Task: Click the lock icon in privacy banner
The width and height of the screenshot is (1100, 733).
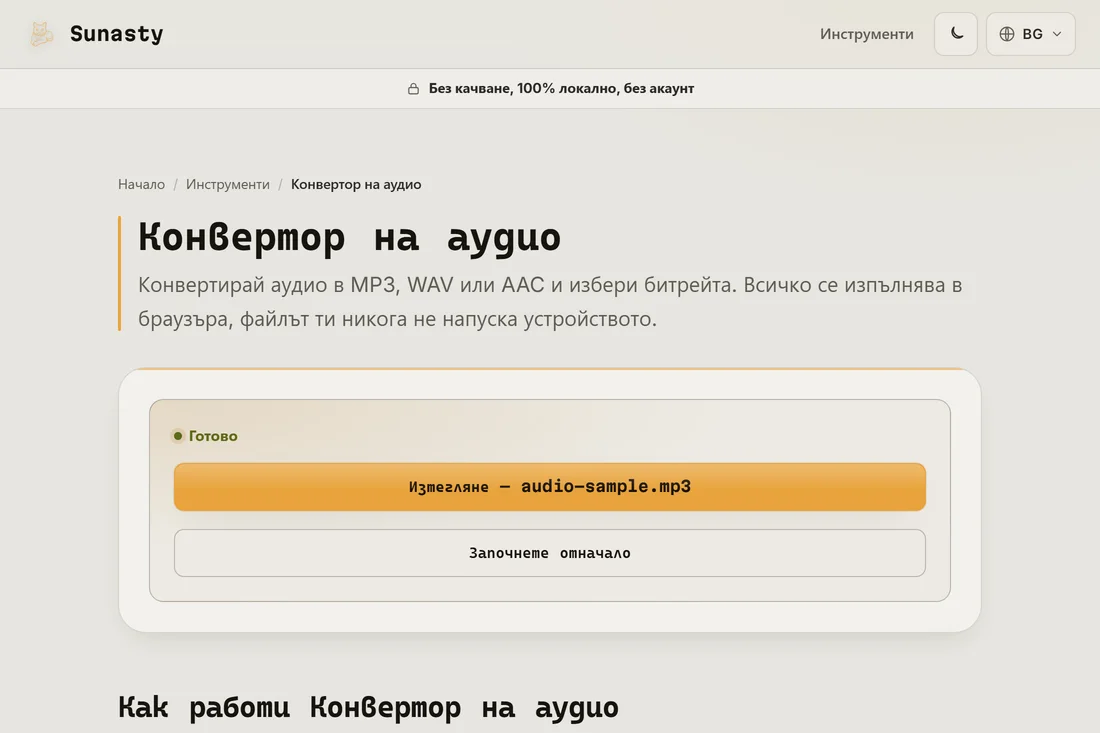Action: click(x=413, y=88)
